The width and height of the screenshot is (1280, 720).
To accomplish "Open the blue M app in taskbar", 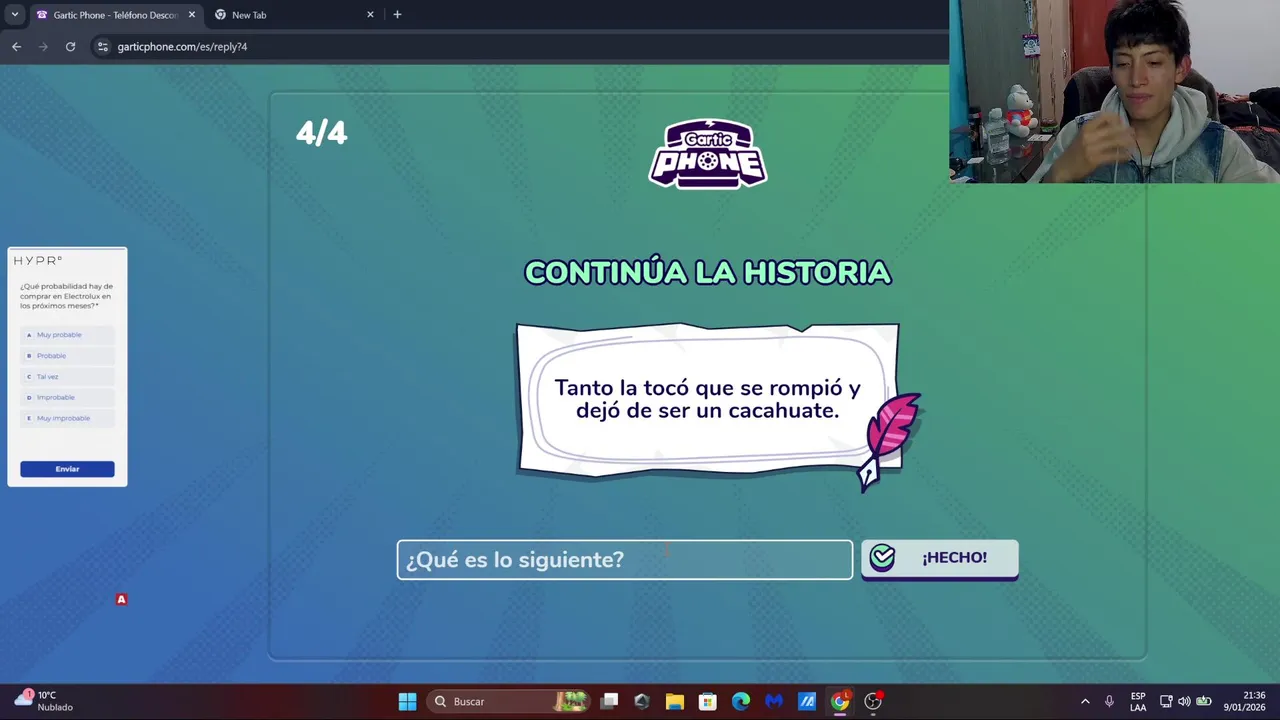I will [x=774, y=701].
